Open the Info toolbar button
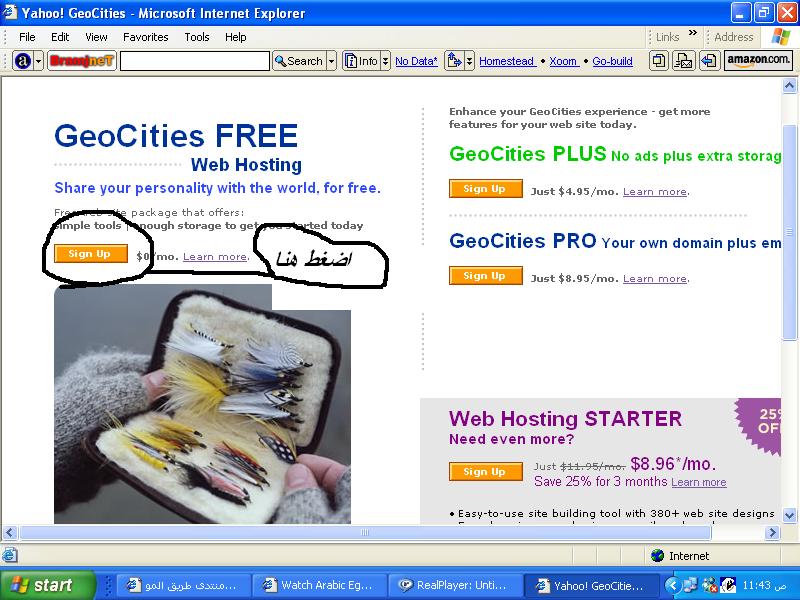 click(362, 61)
